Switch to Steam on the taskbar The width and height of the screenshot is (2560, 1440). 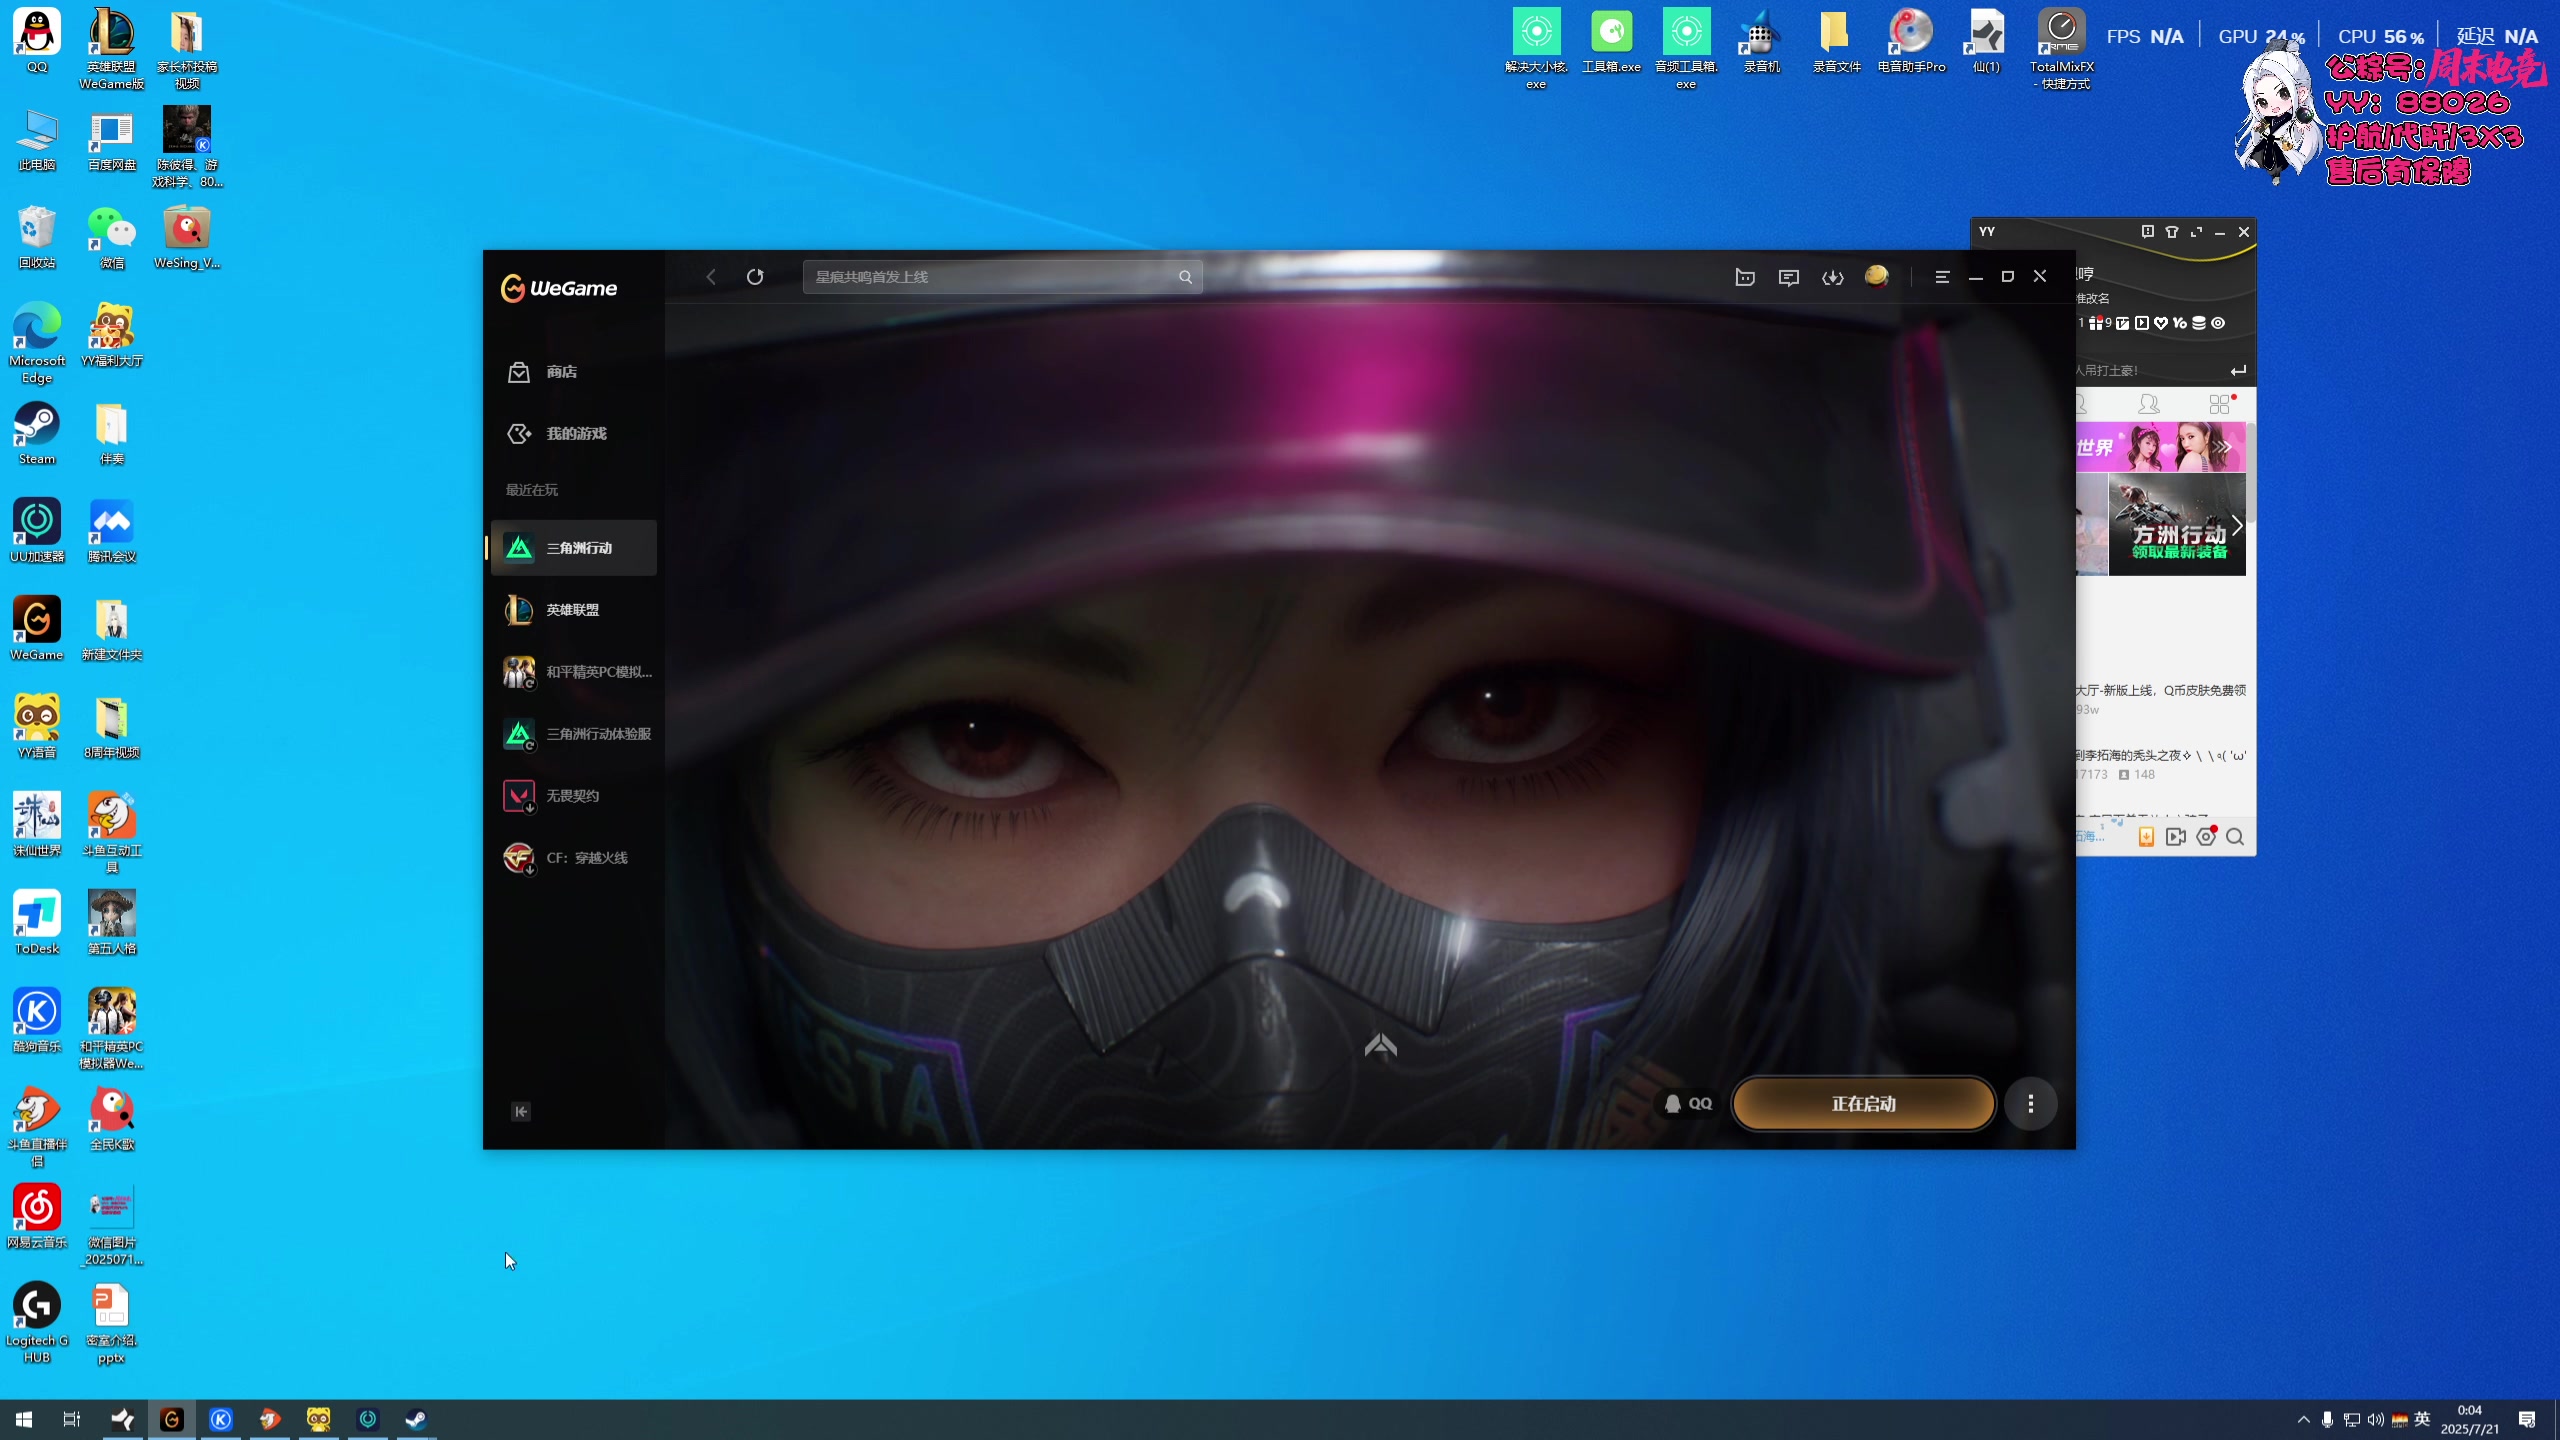click(416, 1419)
